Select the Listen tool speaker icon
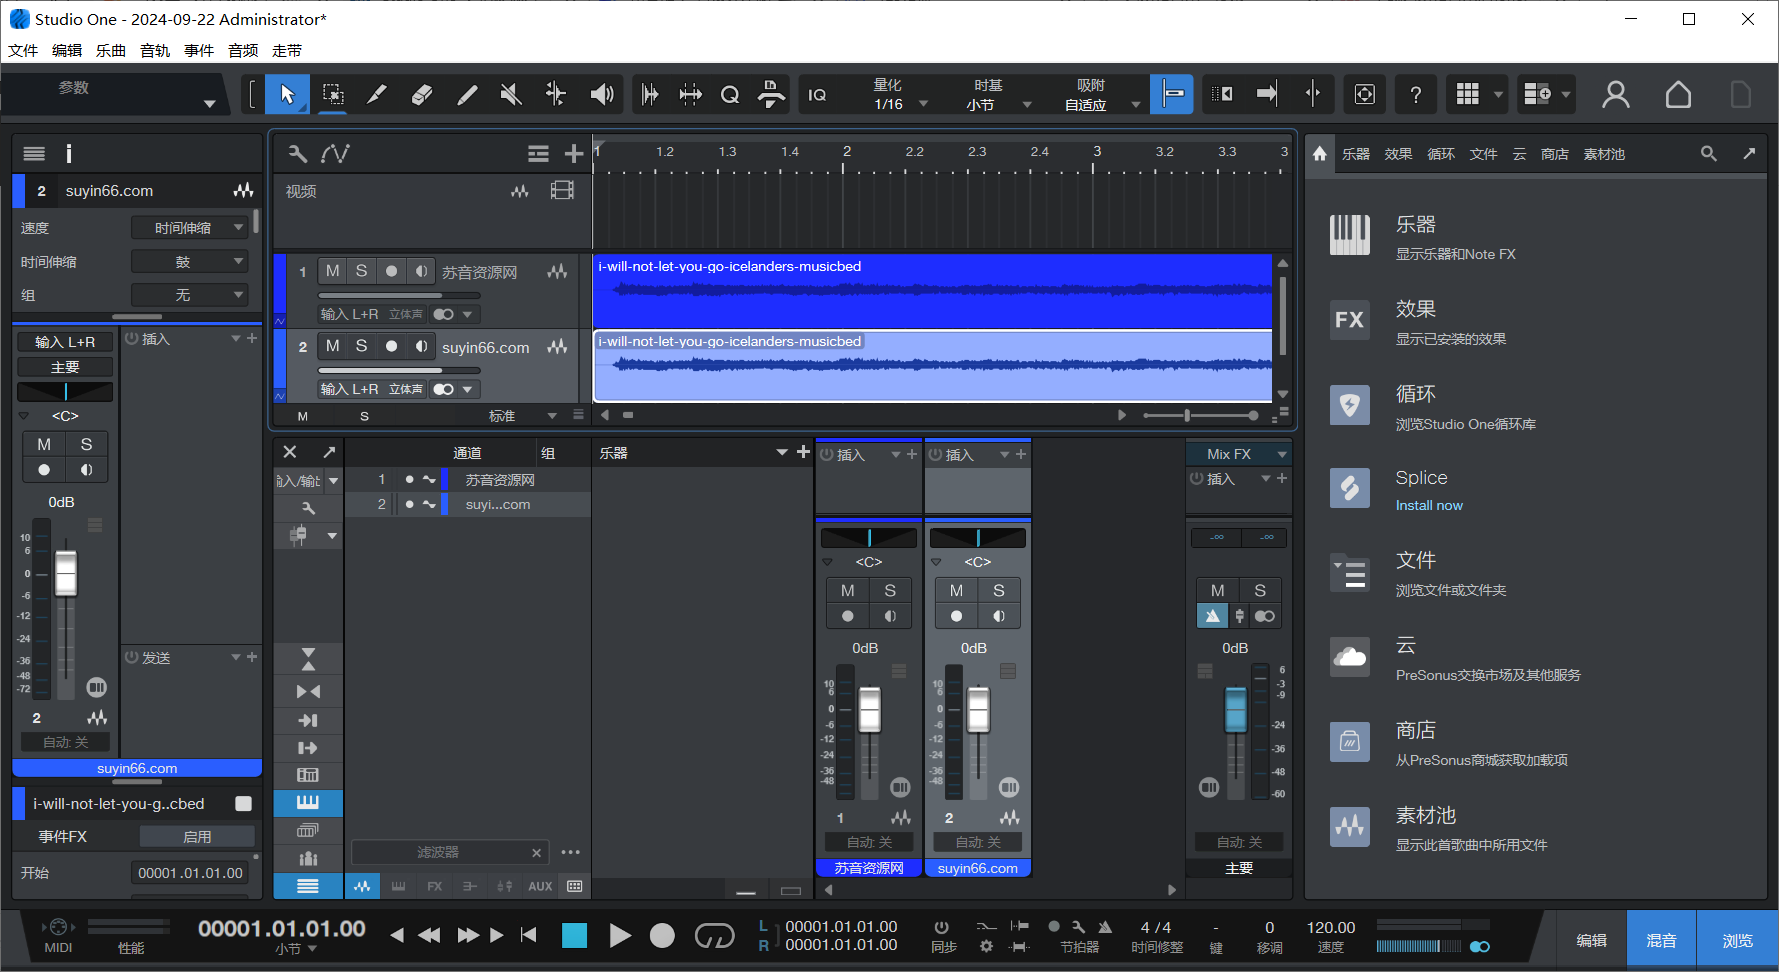Image resolution: width=1779 pixels, height=972 pixels. [x=602, y=94]
